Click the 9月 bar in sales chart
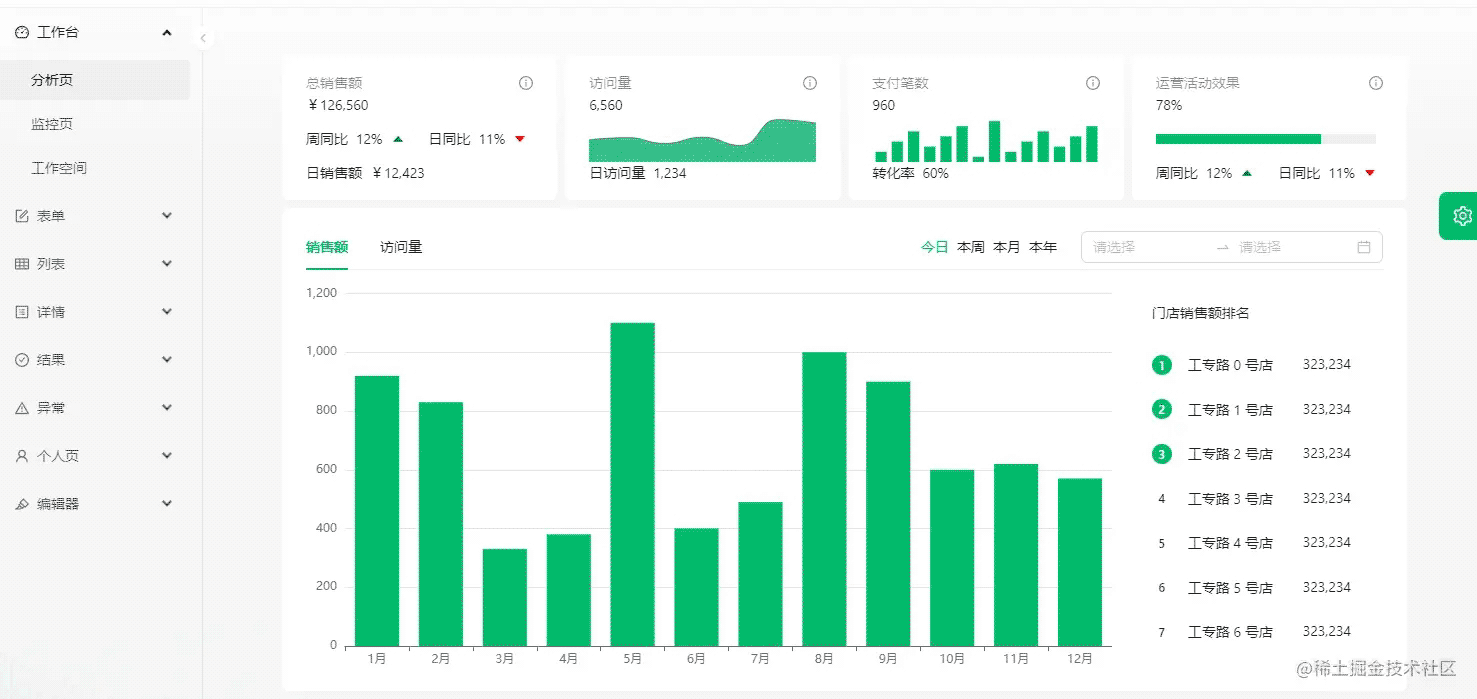This screenshot has width=1477, height=699. (x=888, y=514)
